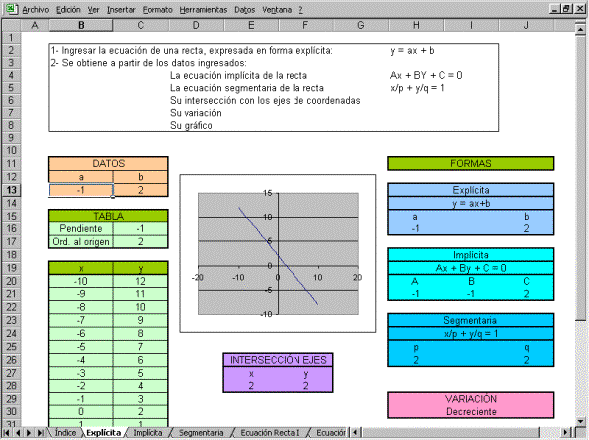The width and height of the screenshot is (589, 440).
Task: Click table cell with x value -10
Action: 81,281
